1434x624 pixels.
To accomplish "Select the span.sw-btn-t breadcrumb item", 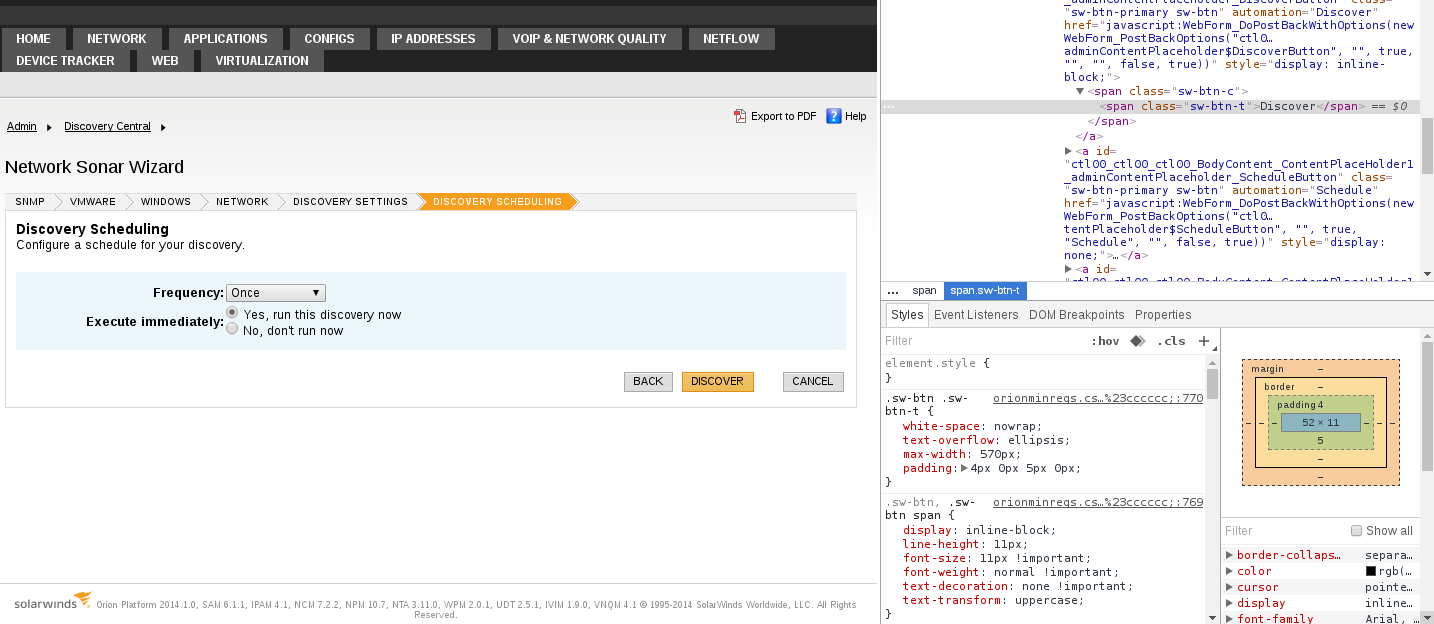I will tap(985, 291).
